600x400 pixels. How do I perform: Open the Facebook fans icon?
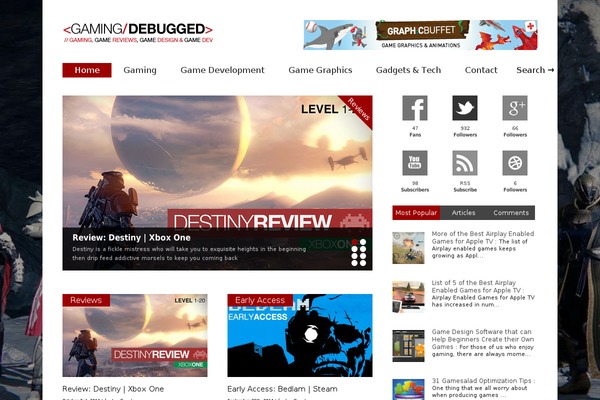(415, 108)
